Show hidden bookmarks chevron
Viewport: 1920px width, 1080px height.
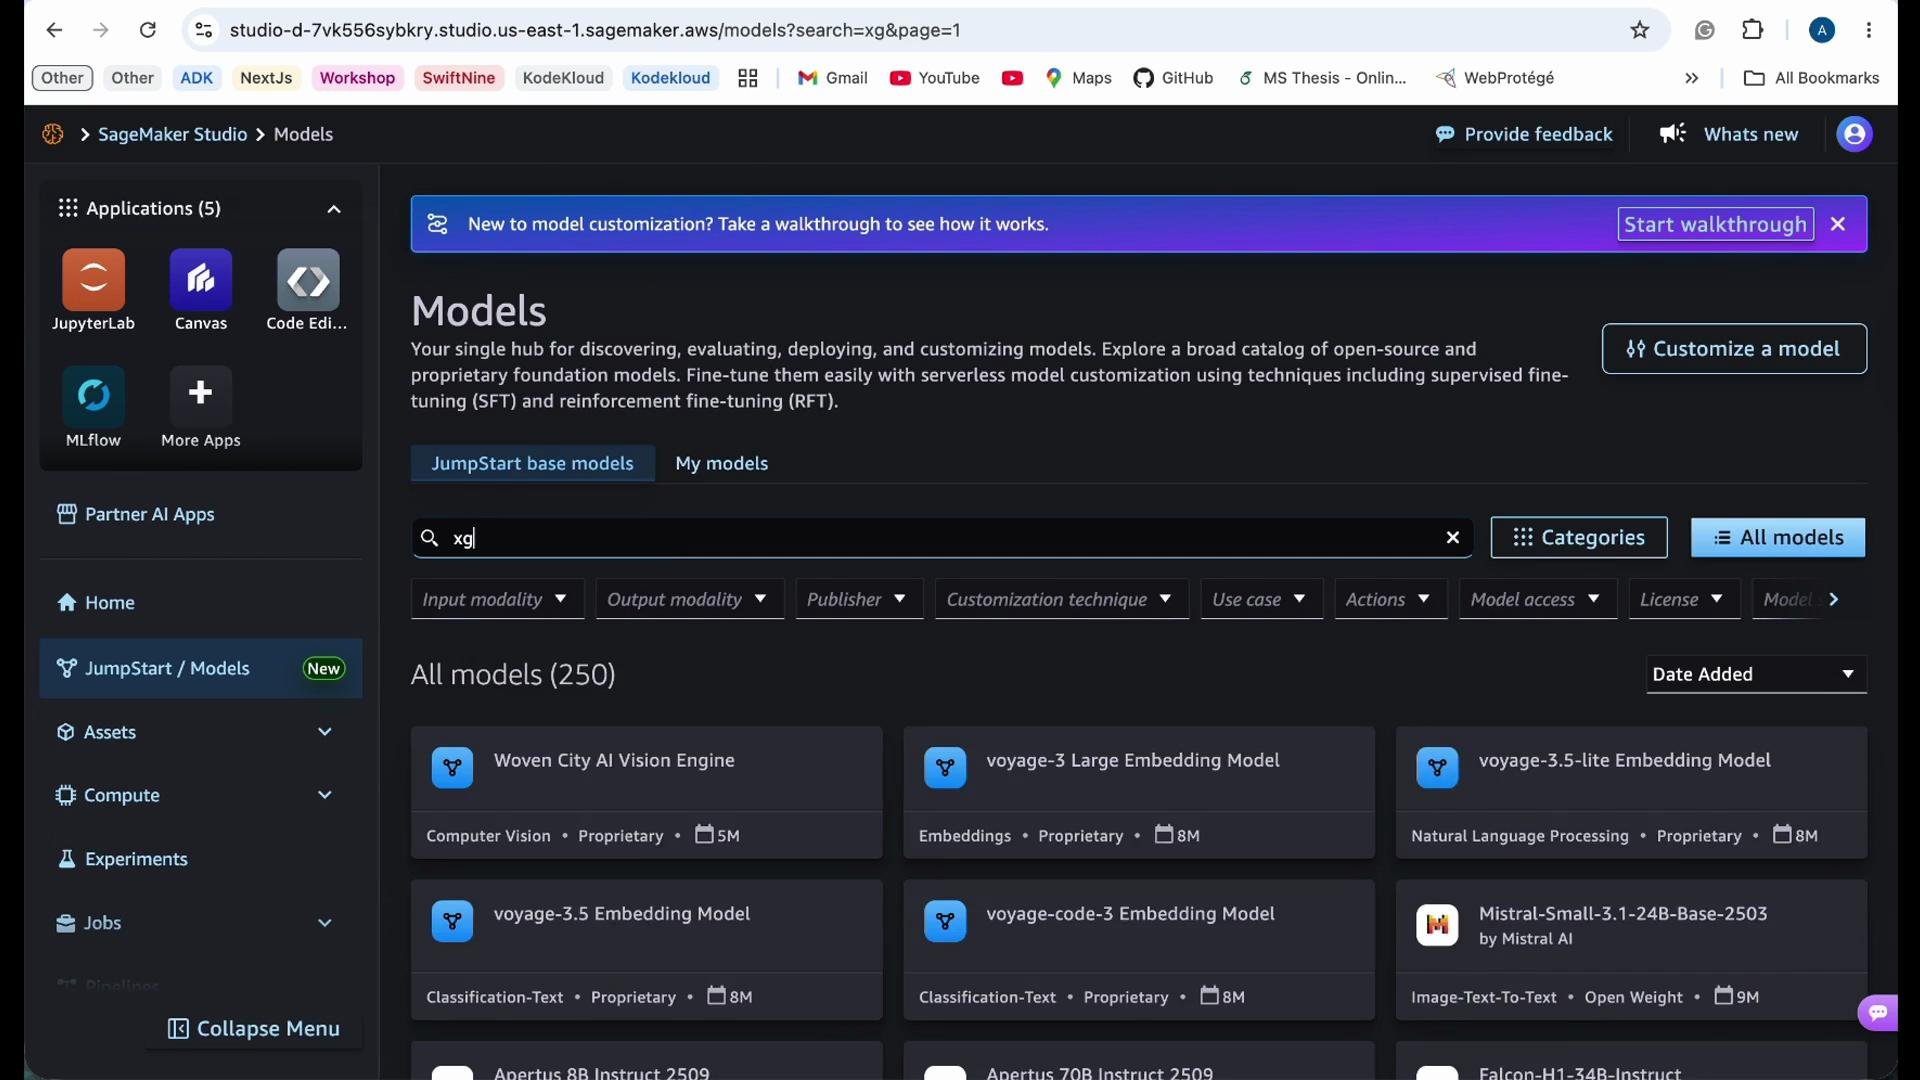(x=1692, y=78)
